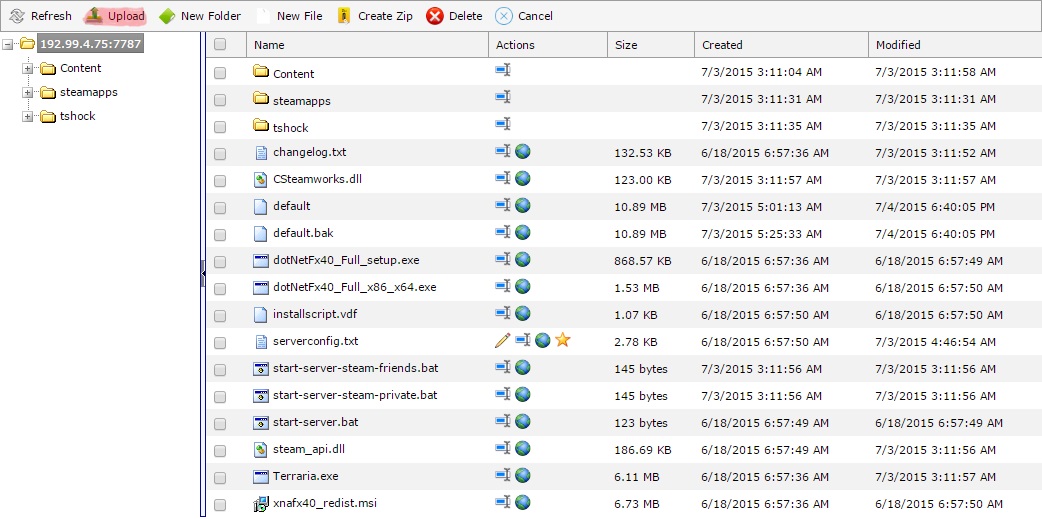Click the splitter handle to collapse tree panel
1042x519 pixels.
(202, 273)
